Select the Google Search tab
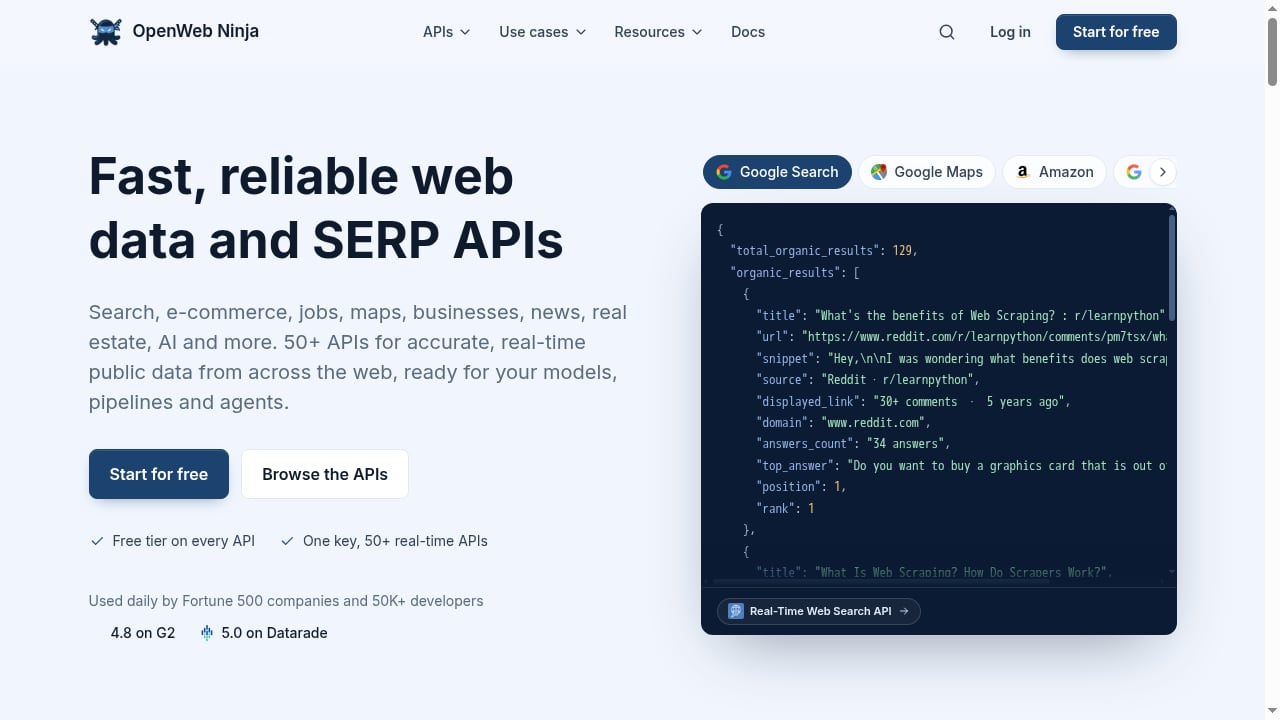The height and width of the screenshot is (720, 1280). click(x=777, y=172)
